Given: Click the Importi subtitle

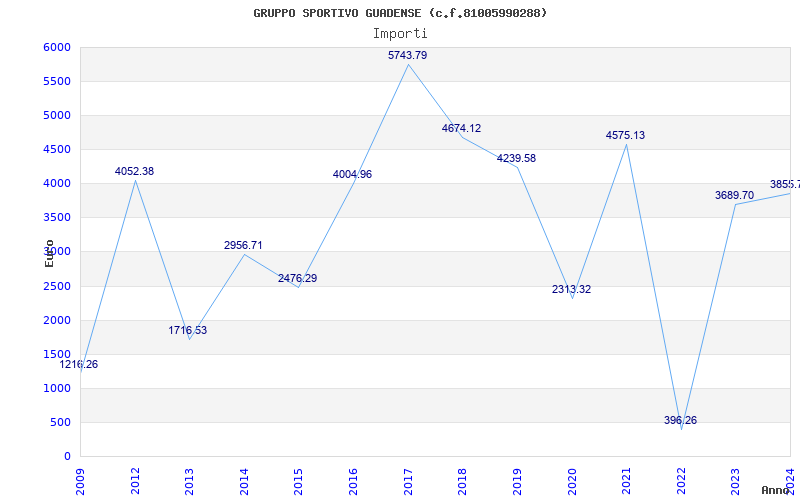Looking at the screenshot, I should coord(400,34).
